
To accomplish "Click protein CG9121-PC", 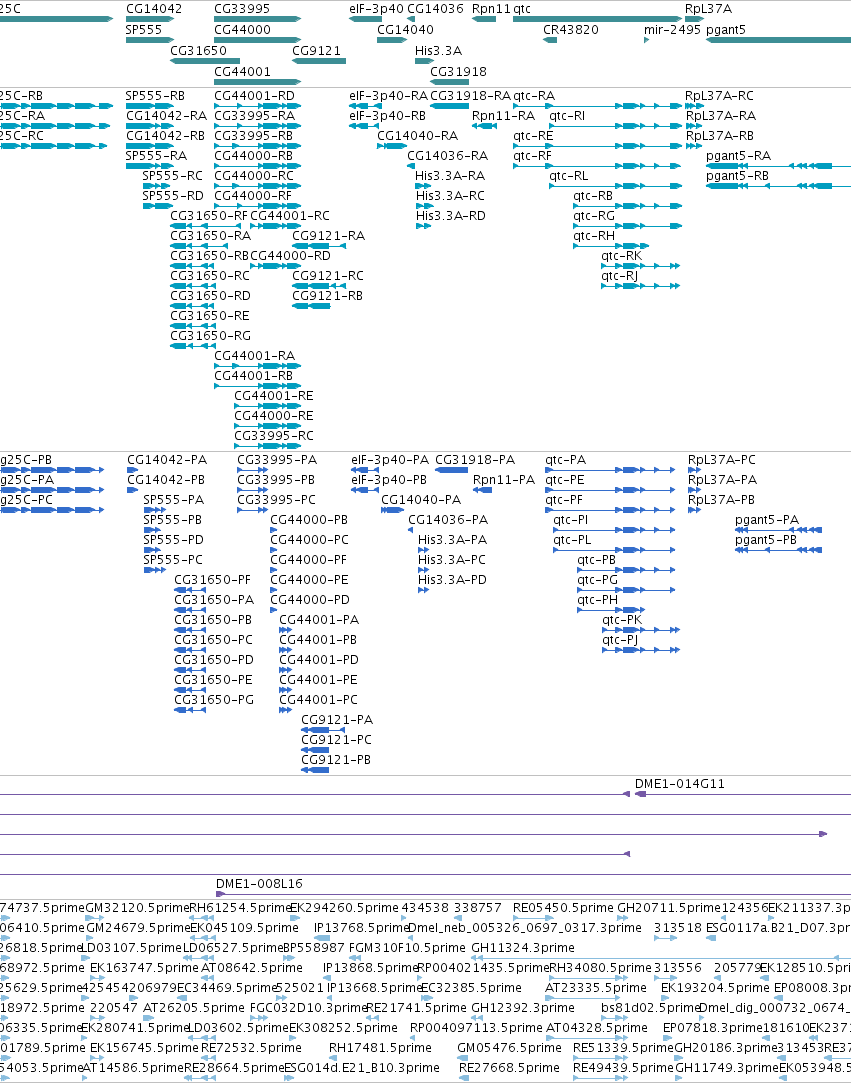I will [x=336, y=740].
